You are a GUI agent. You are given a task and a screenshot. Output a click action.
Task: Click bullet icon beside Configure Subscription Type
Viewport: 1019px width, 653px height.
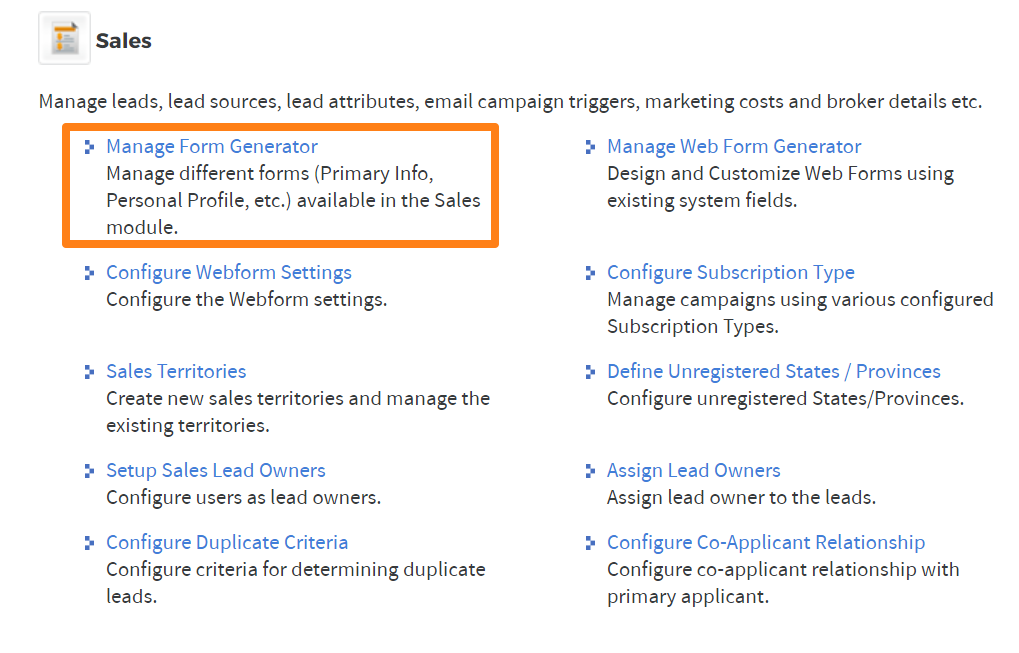[591, 273]
